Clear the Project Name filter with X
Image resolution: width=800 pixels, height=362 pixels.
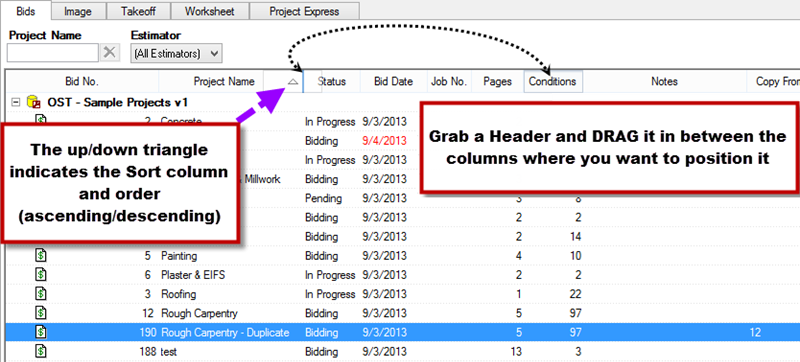tap(110, 53)
